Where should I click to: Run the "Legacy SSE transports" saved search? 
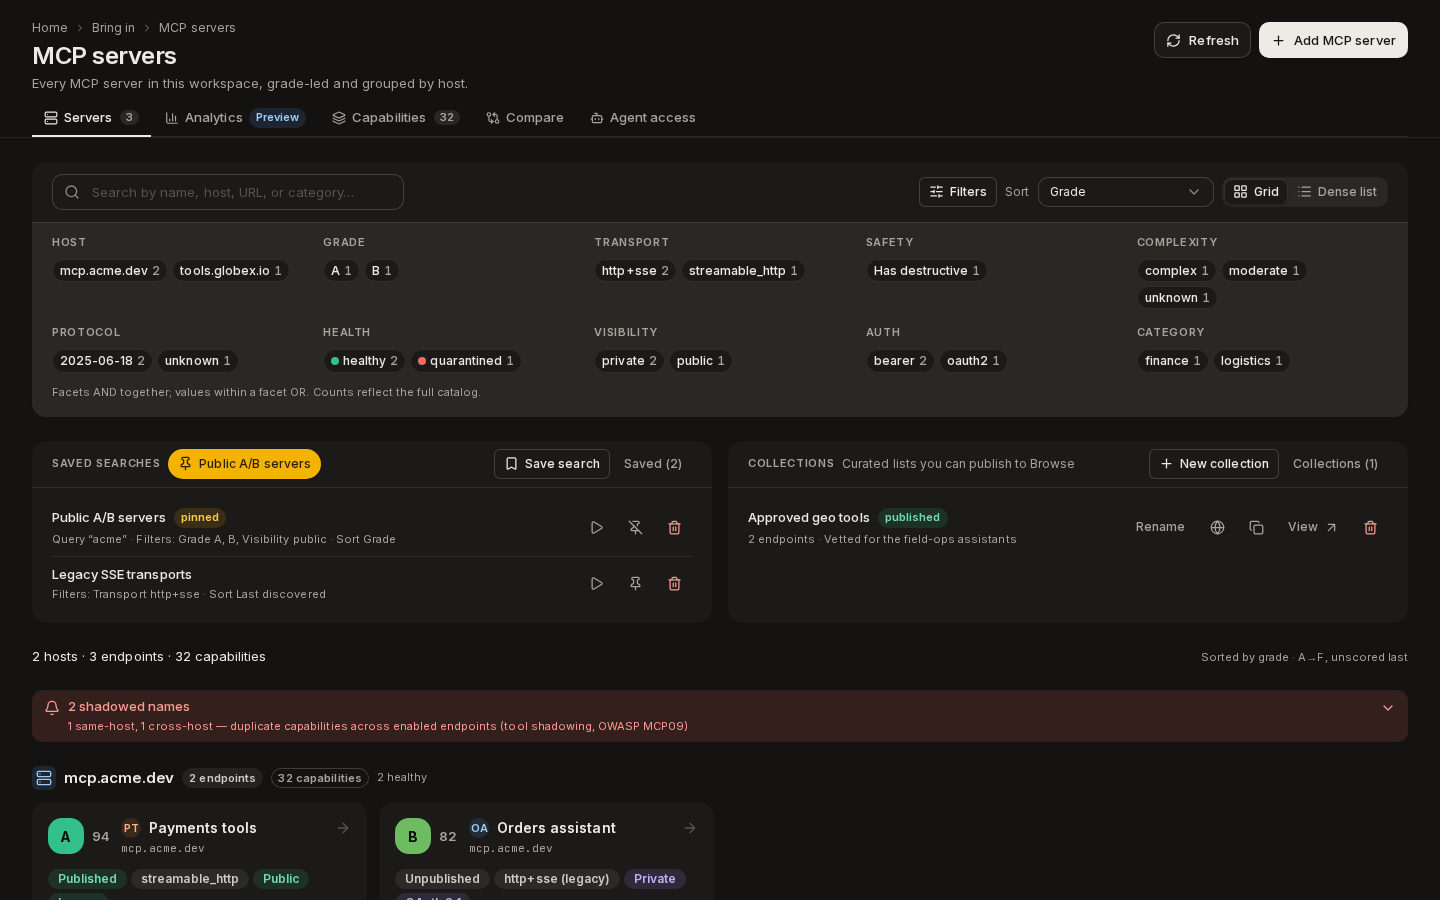click(597, 583)
